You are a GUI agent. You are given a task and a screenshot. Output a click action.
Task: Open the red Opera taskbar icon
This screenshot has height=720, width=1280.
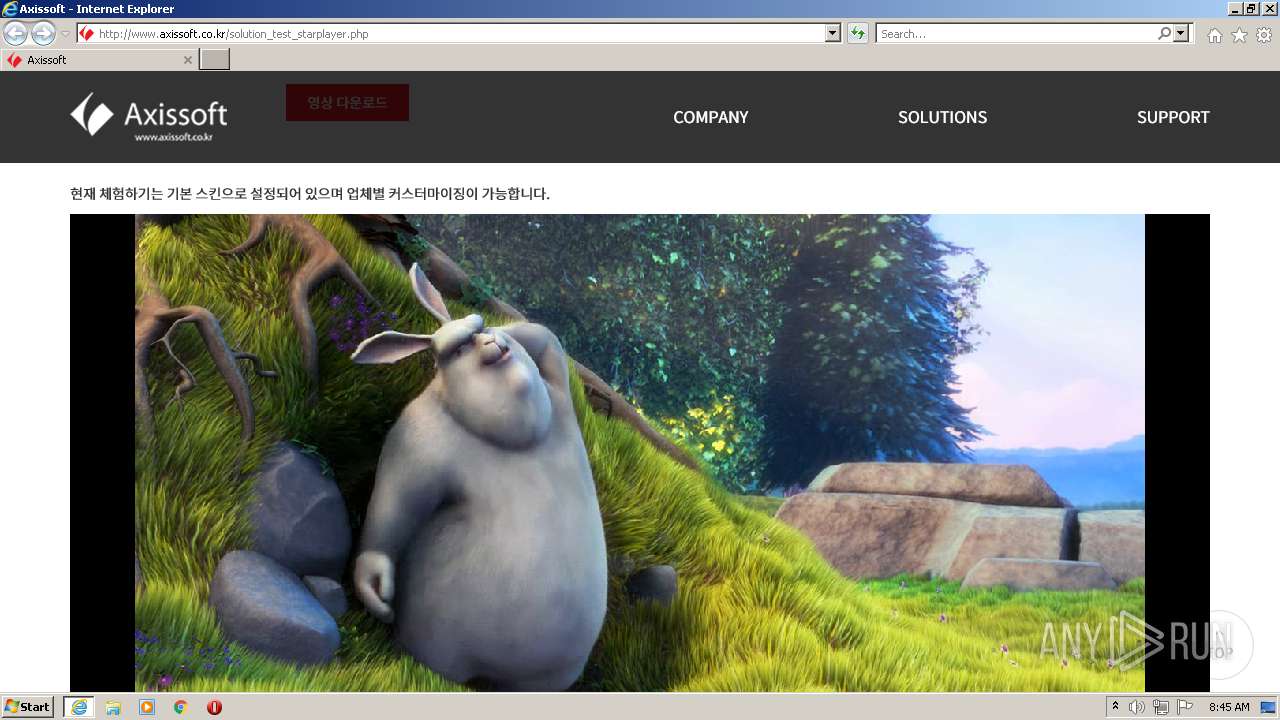[214, 707]
